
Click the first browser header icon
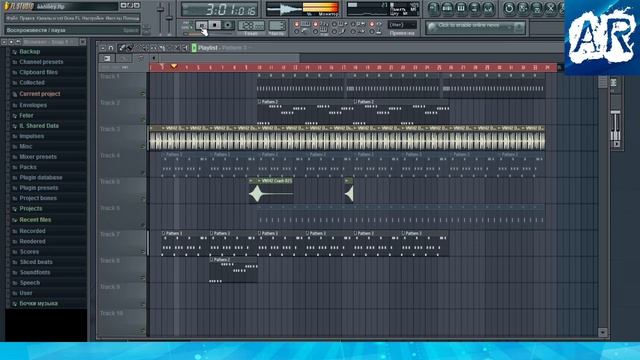coord(4,42)
